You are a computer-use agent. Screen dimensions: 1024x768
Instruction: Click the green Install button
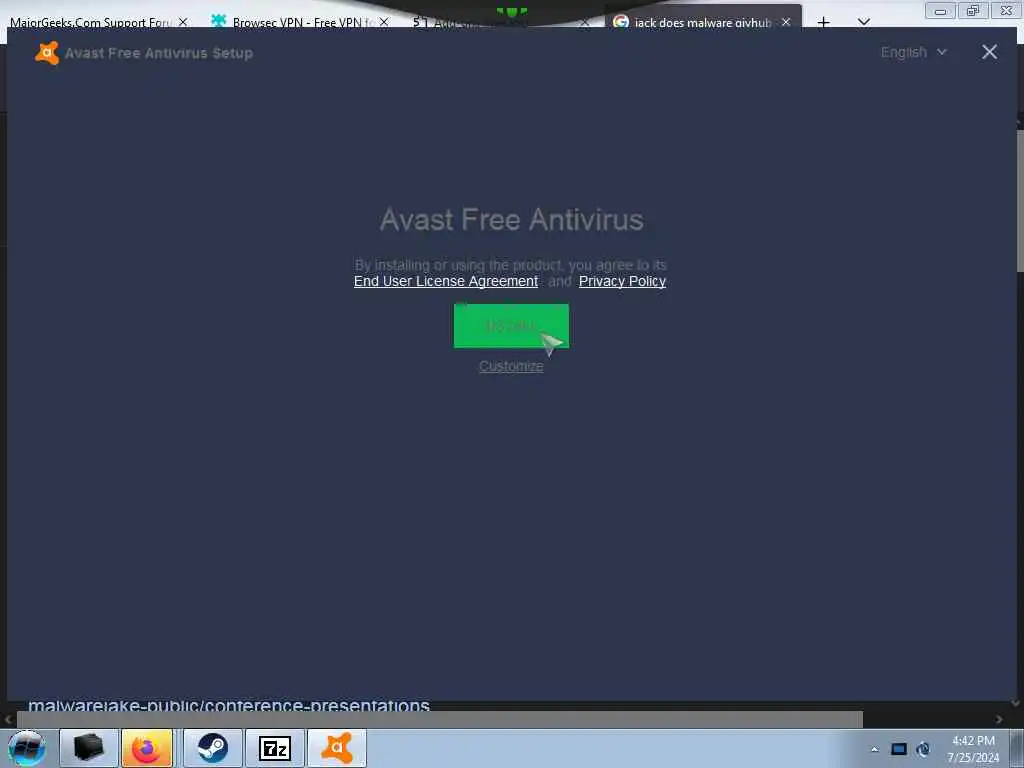[x=511, y=326]
